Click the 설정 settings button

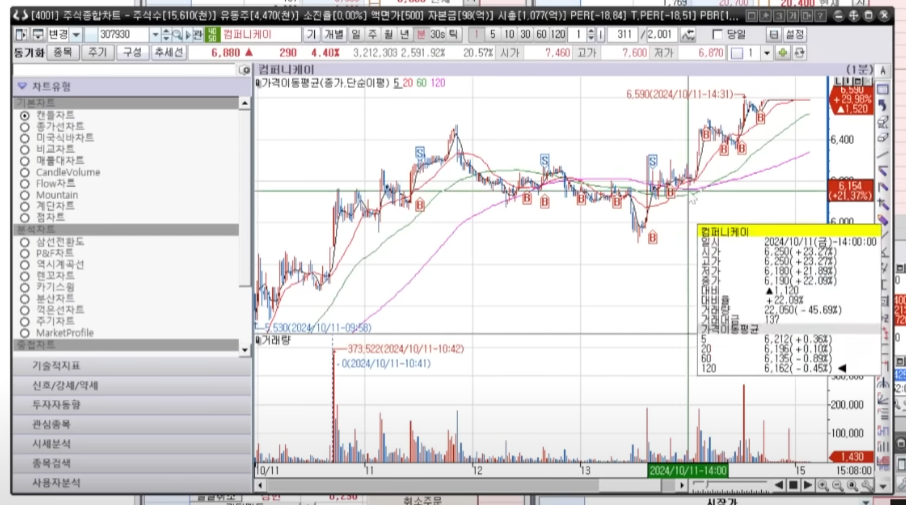point(794,35)
